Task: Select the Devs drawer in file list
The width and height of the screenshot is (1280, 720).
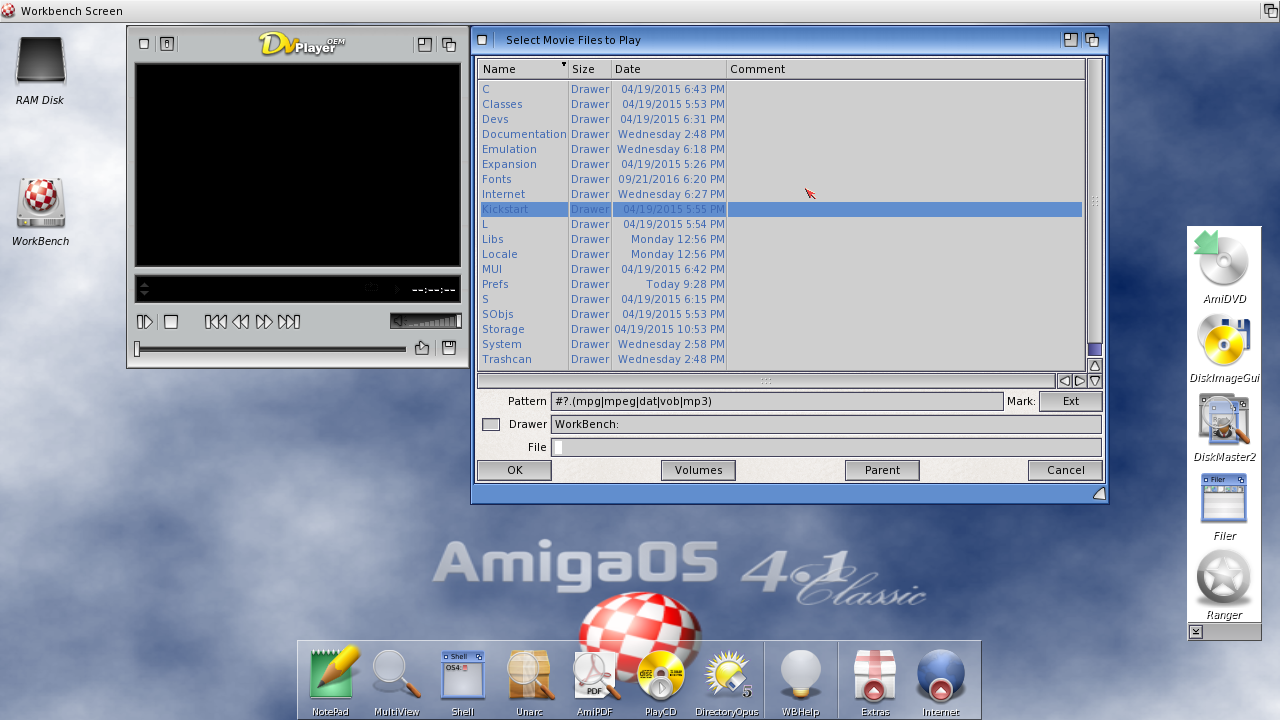Action: (x=781, y=119)
